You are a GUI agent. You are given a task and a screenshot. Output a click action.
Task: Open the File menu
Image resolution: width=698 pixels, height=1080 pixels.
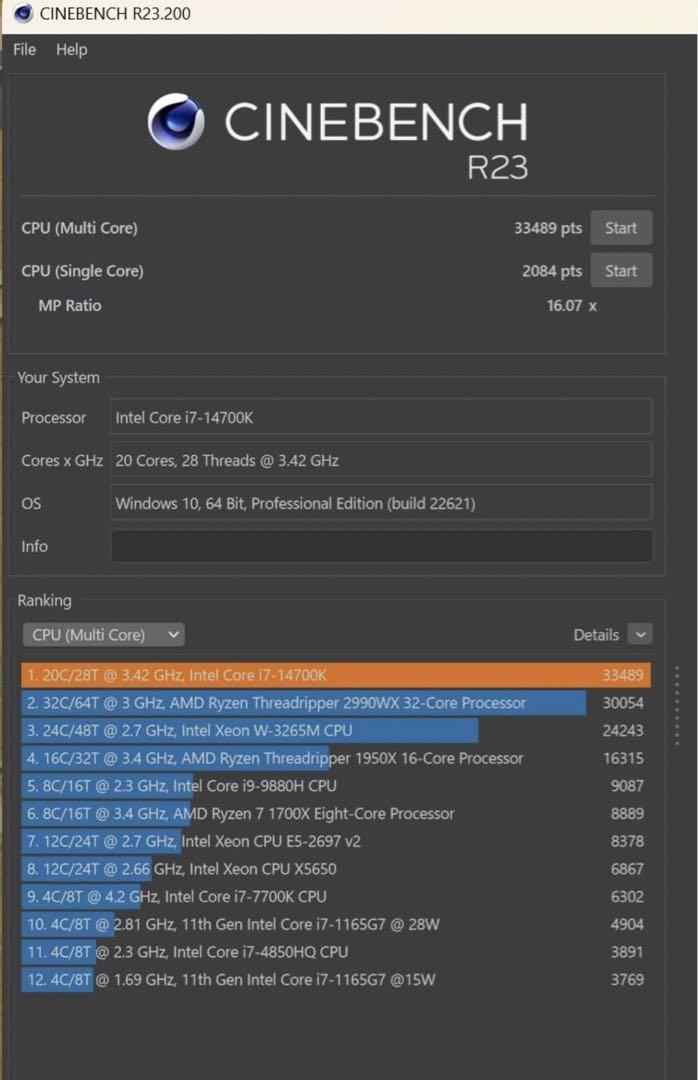(24, 50)
